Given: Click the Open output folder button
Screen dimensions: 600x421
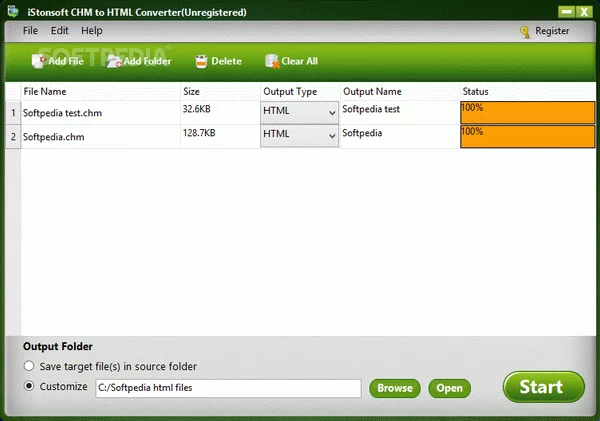Looking at the screenshot, I should [x=449, y=388].
